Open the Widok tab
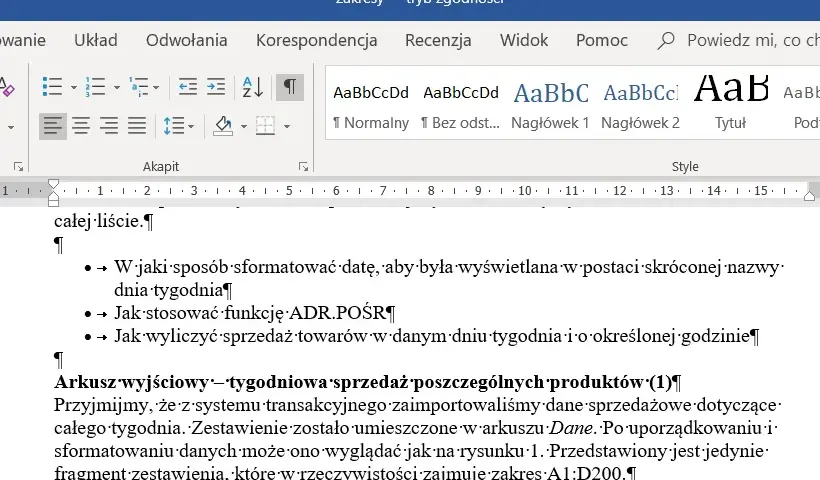 click(x=524, y=40)
